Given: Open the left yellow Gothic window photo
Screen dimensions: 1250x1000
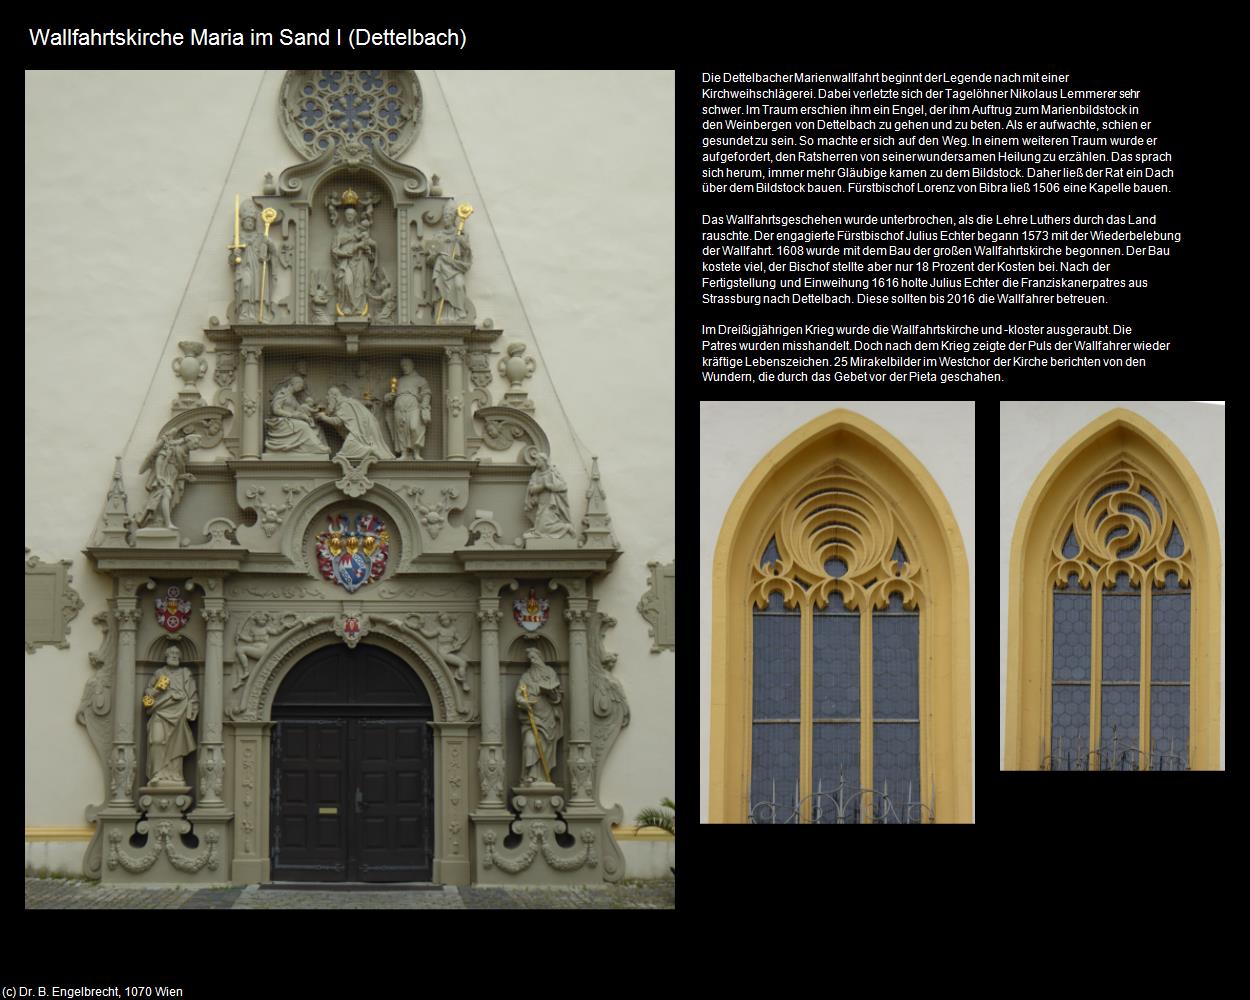Looking at the screenshot, I should pos(837,612).
